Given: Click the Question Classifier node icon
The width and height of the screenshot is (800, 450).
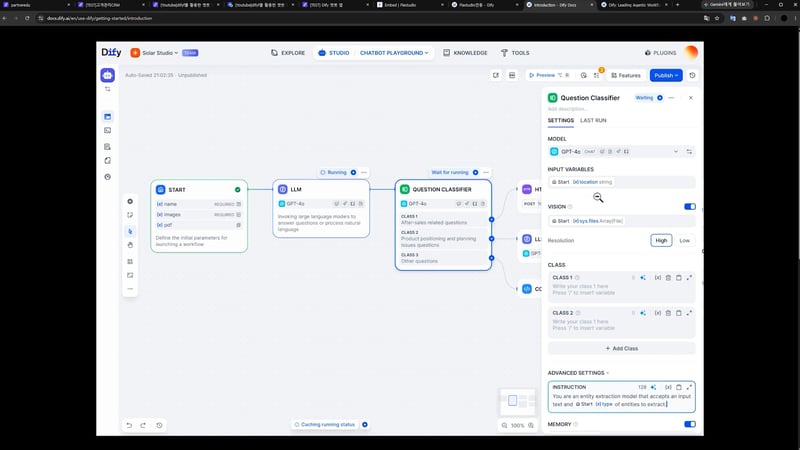Looking at the screenshot, I should point(405,189).
